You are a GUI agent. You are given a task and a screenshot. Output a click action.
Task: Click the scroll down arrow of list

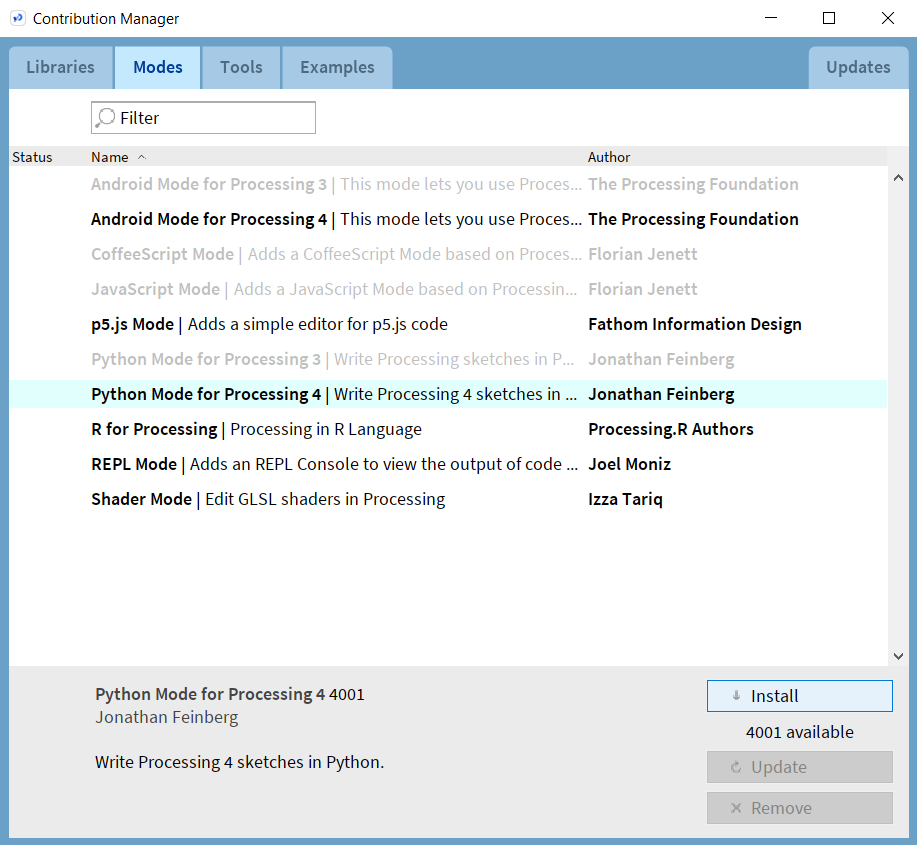898,656
